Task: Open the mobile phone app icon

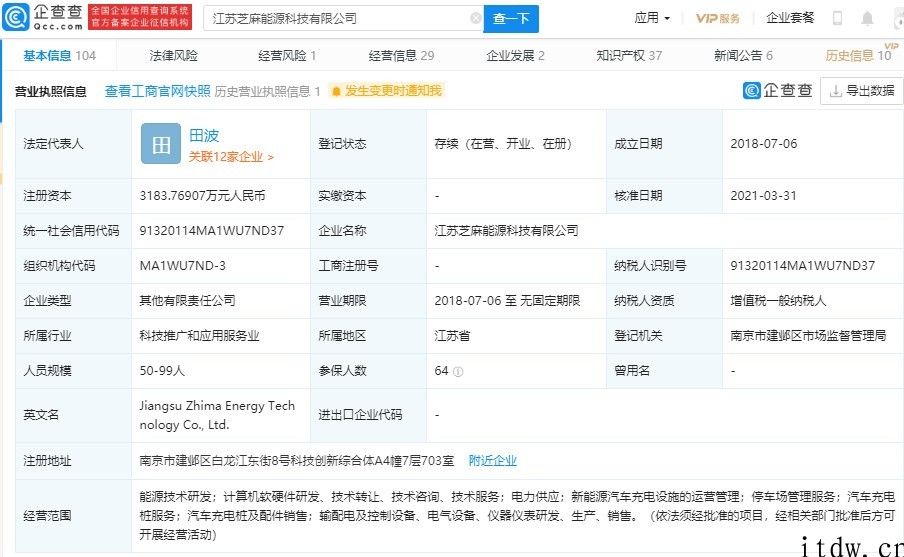Action: [x=837, y=18]
